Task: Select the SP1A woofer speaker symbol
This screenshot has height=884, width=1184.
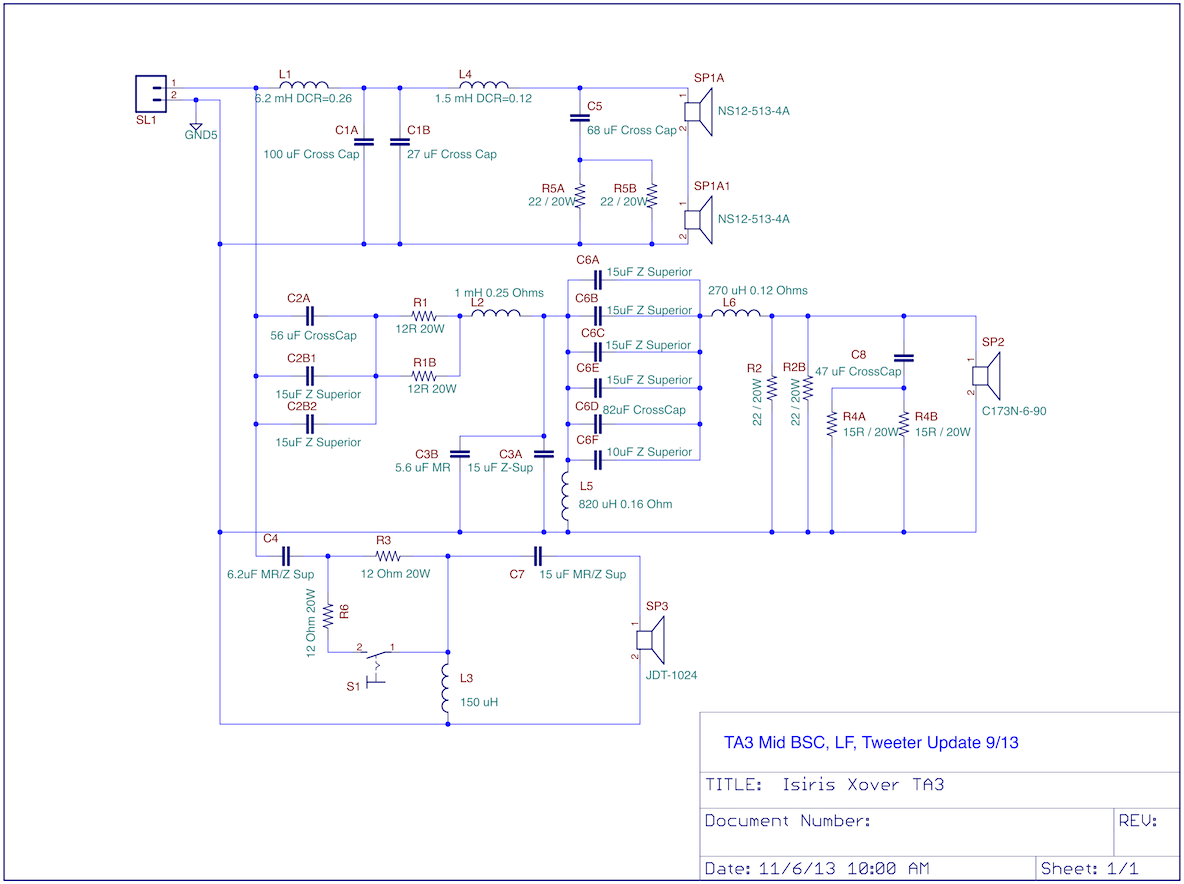Action: pos(698,112)
